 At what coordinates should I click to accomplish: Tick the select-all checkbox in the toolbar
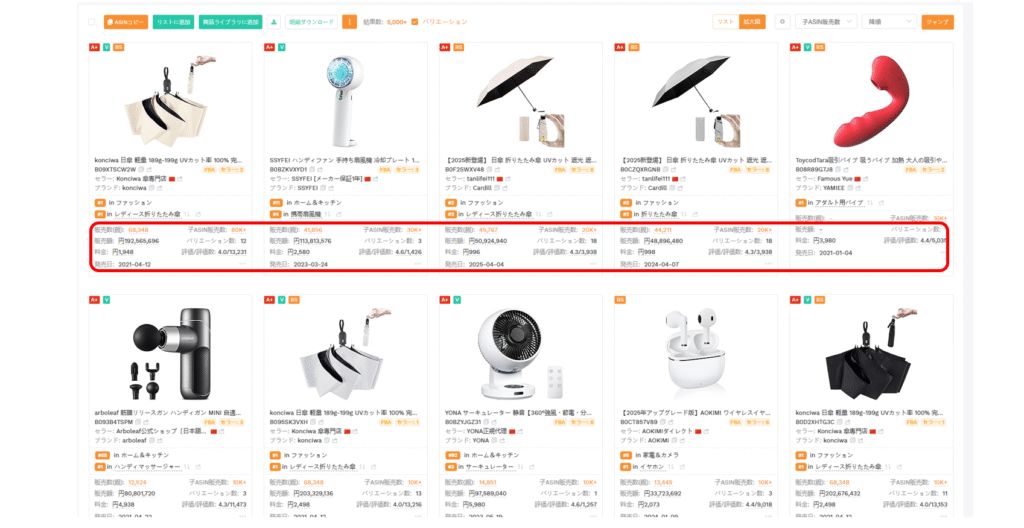pyautogui.click(x=91, y=22)
